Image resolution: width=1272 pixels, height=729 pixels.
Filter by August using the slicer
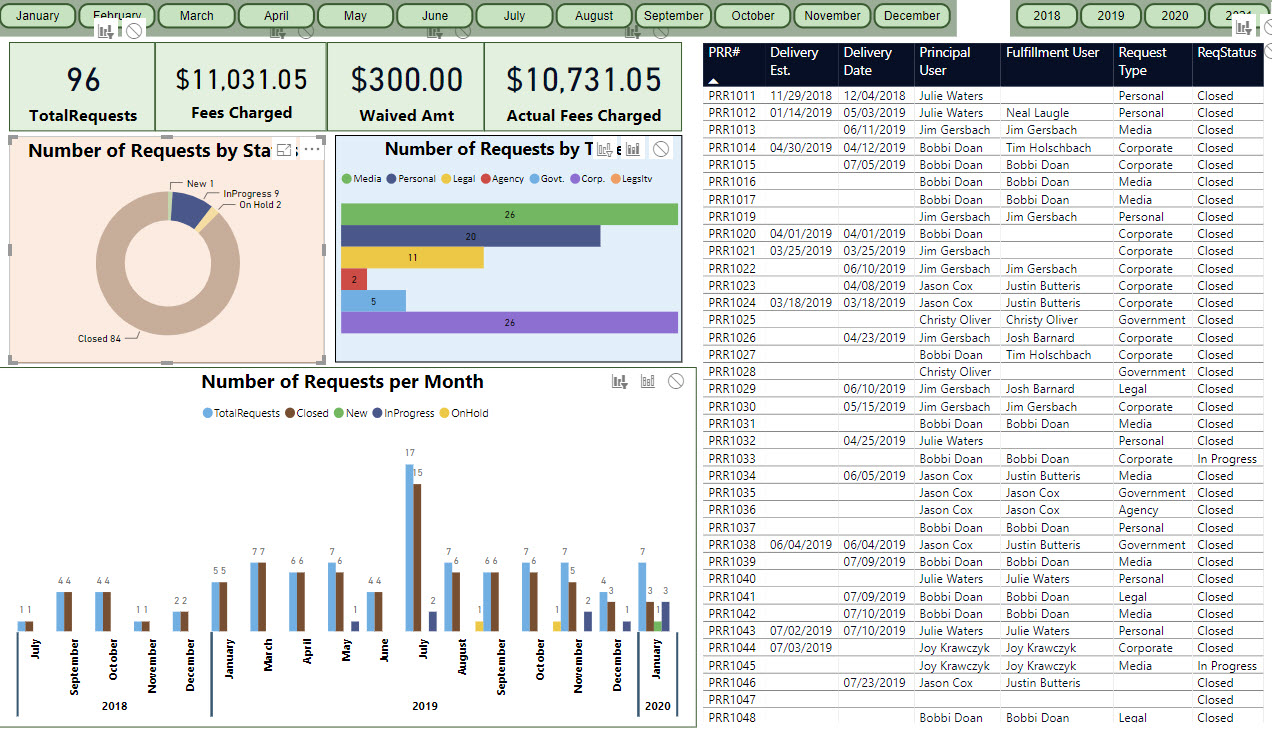coord(595,16)
